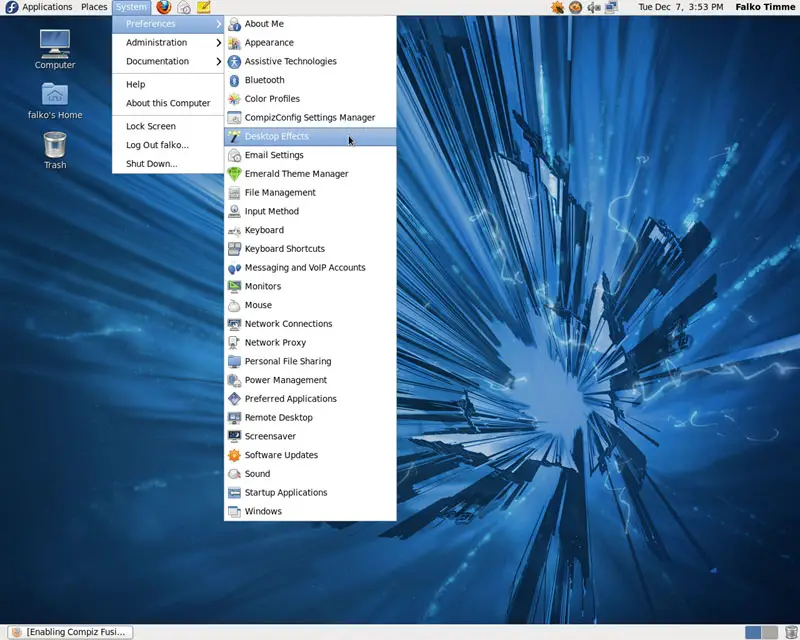This screenshot has width=800, height=640.
Task: Click the Power Management icon
Action: (234, 380)
